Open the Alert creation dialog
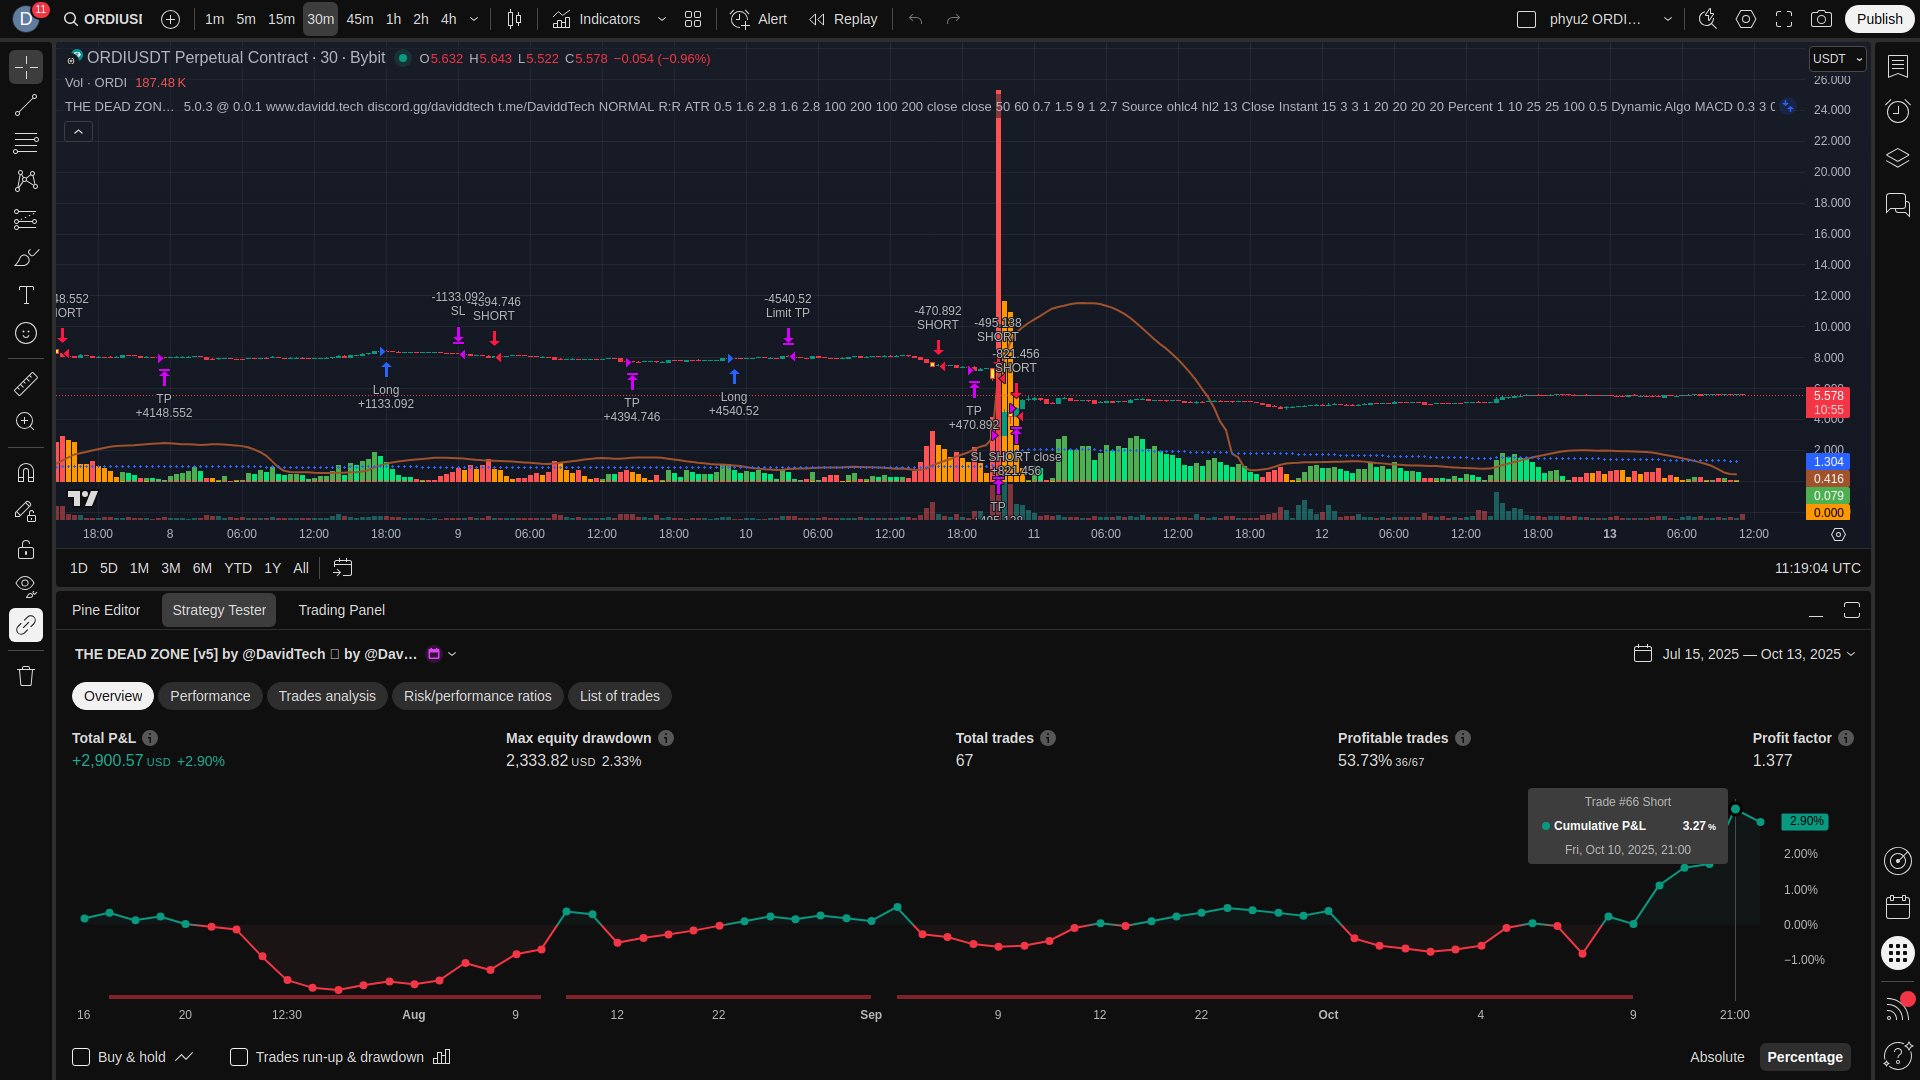 coord(758,19)
